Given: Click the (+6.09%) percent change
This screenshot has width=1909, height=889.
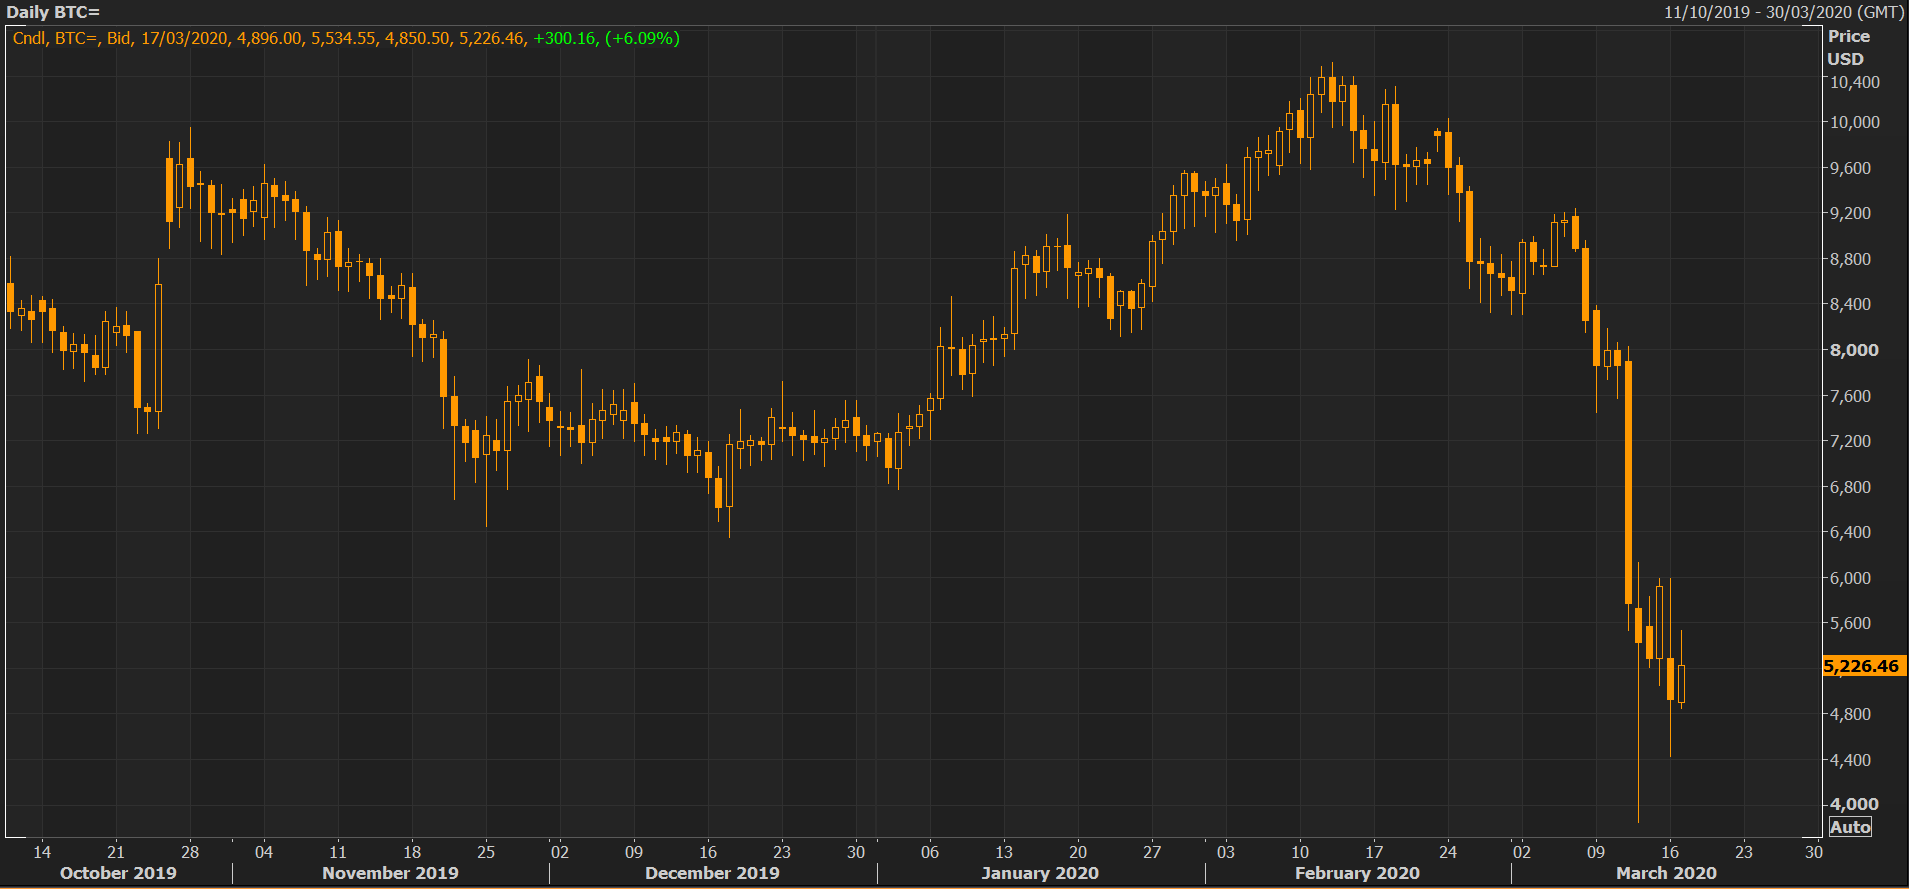Looking at the screenshot, I should [x=642, y=38].
